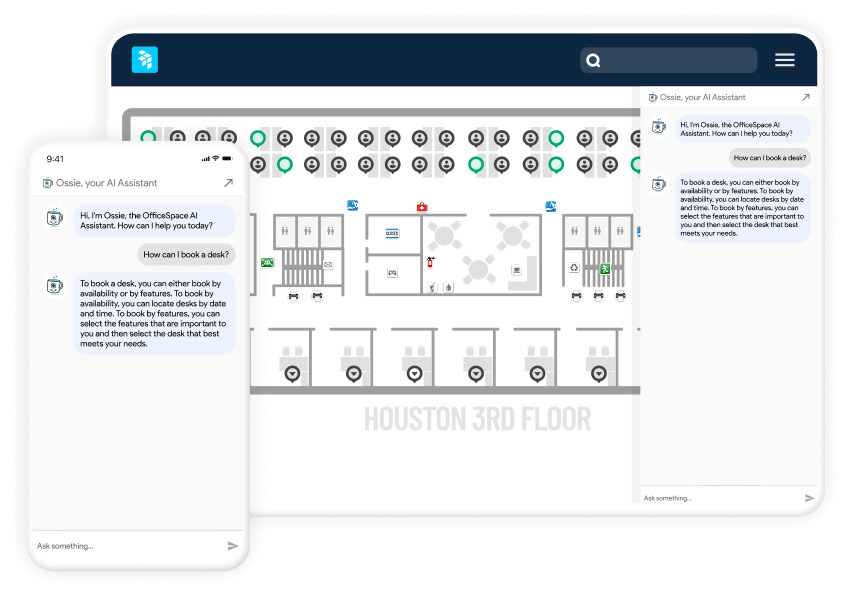Screen dimensions: 849x595
Task: Click the Ossie avatar beside the phone's greeting
Action: [x=55, y=217]
